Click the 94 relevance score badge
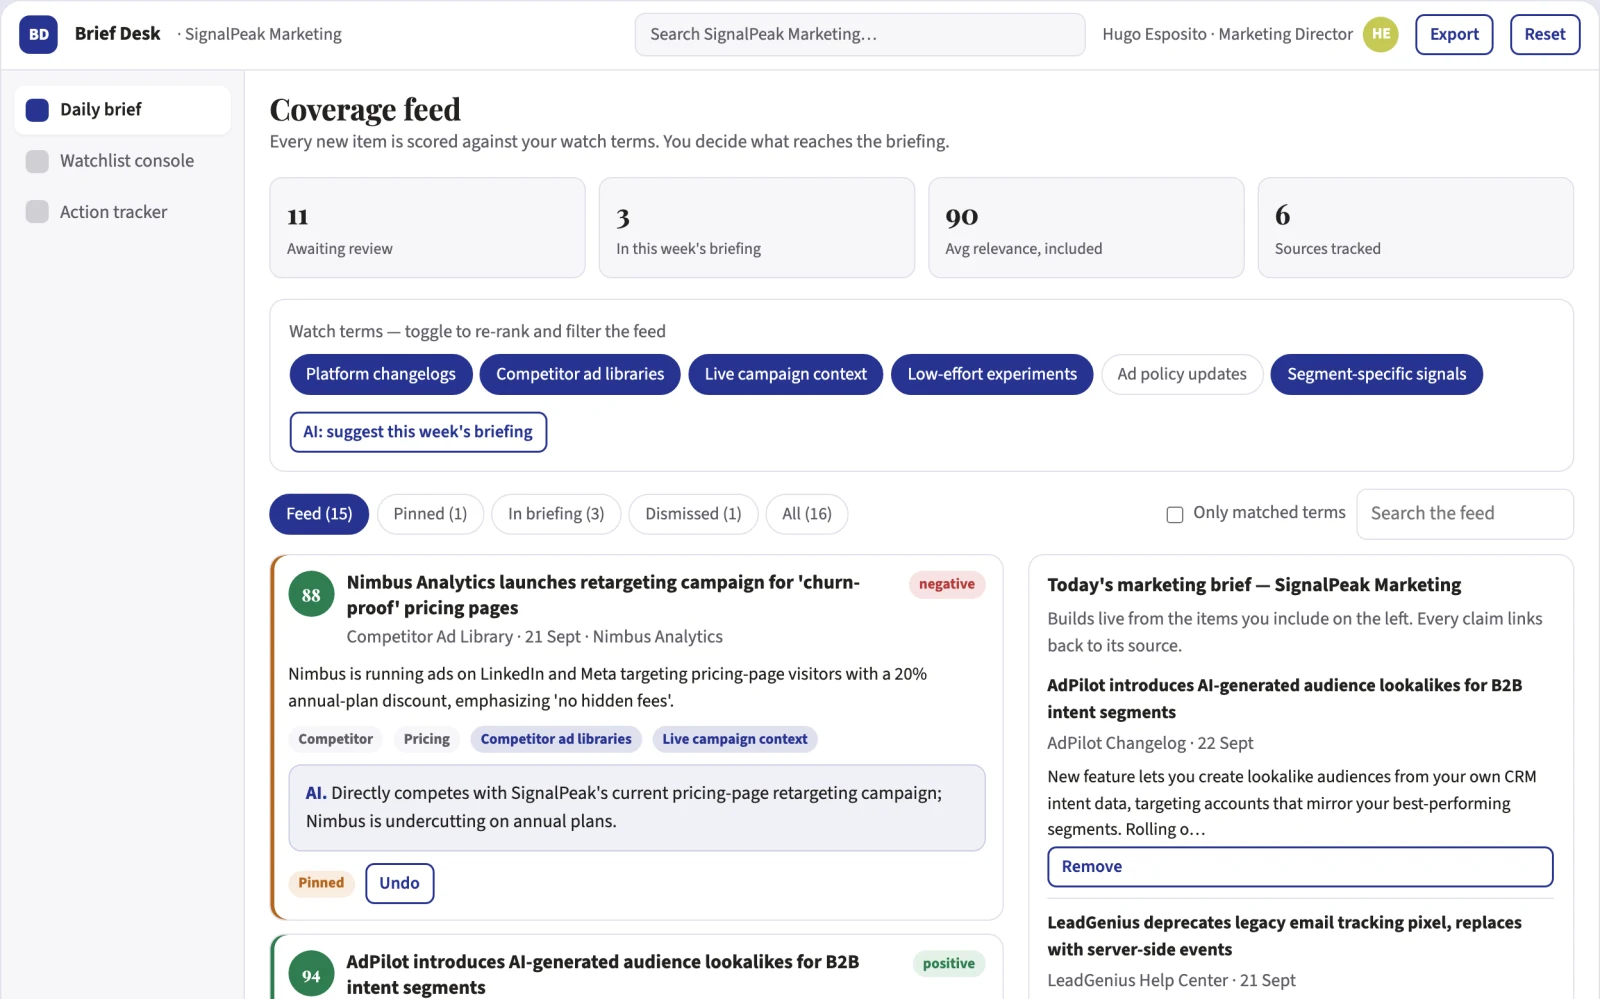The image size is (1600, 999). tap(311, 975)
